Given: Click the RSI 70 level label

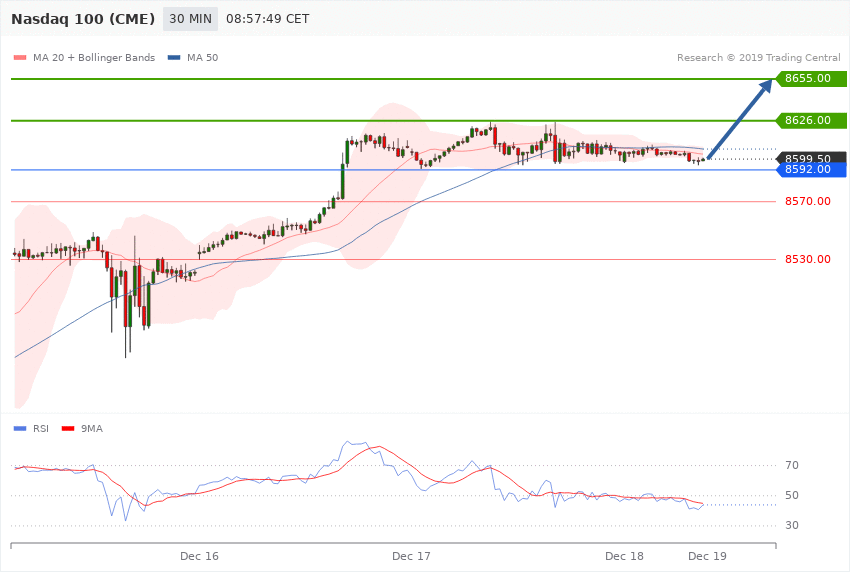Looking at the screenshot, I should click(x=792, y=465).
